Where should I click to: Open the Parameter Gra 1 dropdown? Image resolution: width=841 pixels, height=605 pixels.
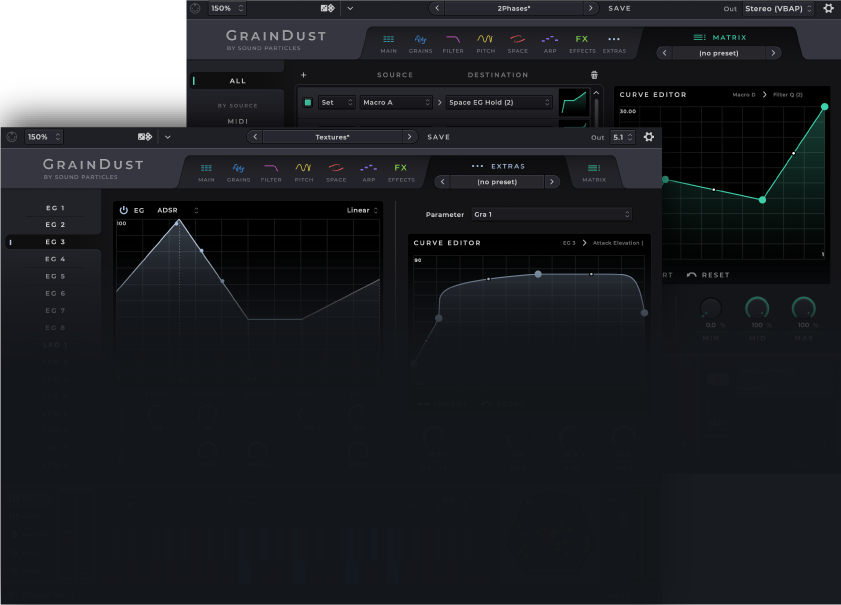click(551, 214)
